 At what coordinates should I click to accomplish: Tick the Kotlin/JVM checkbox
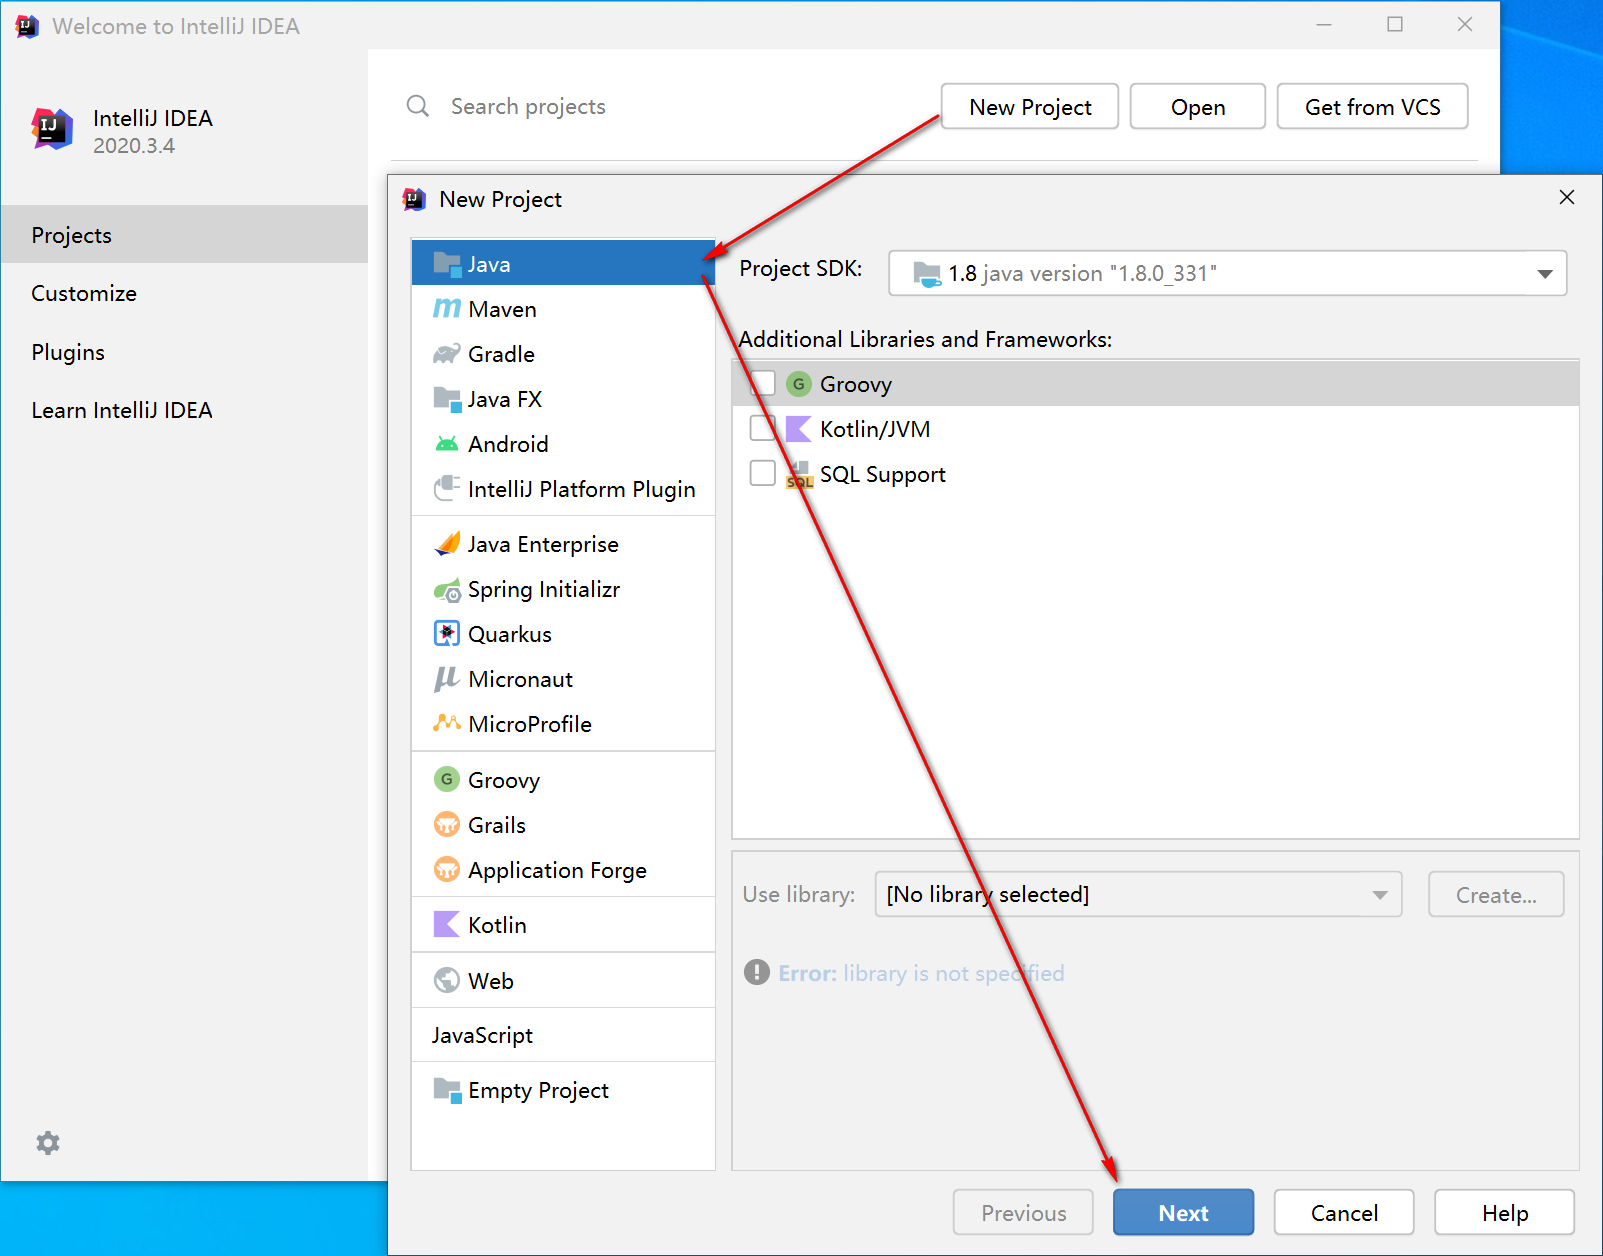(763, 429)
